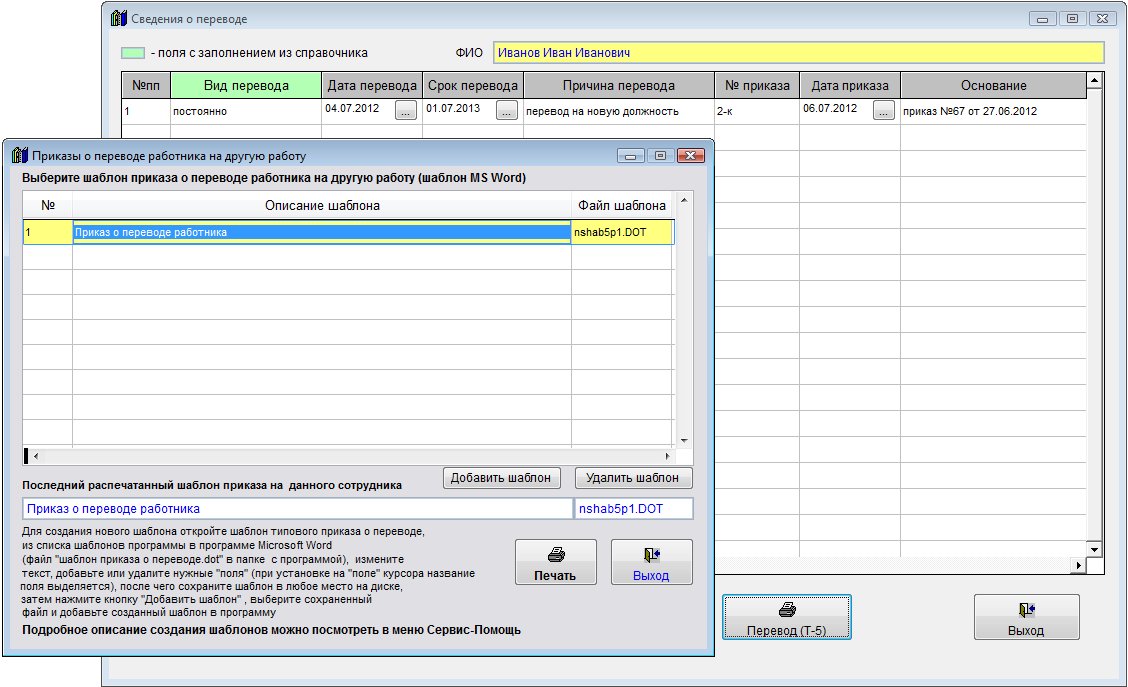The width and height of the screenshot is (1128, 687).
Task: Close the Сведения о переводе window
Action: (1102, 19)
